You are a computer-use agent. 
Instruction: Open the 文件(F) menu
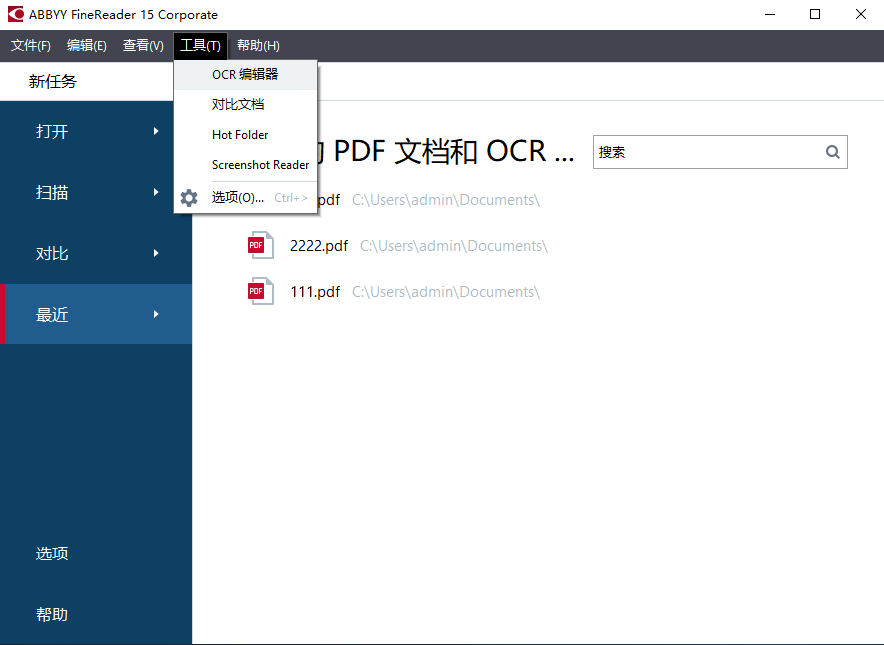coord(30,45)
